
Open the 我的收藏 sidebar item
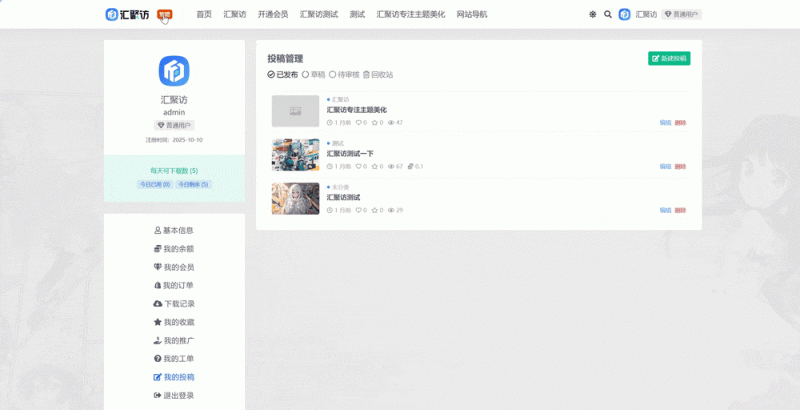(x=174, y=322)
